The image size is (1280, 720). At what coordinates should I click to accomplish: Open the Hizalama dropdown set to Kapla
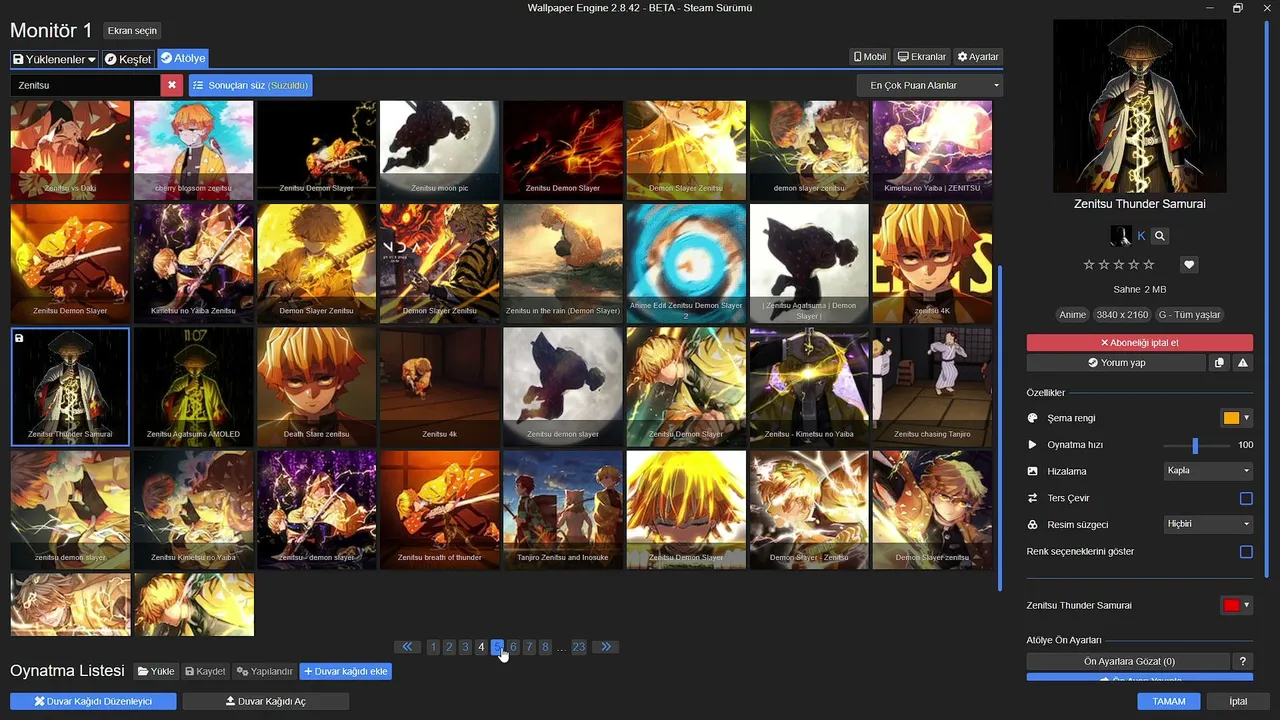tap(1208, 471)
